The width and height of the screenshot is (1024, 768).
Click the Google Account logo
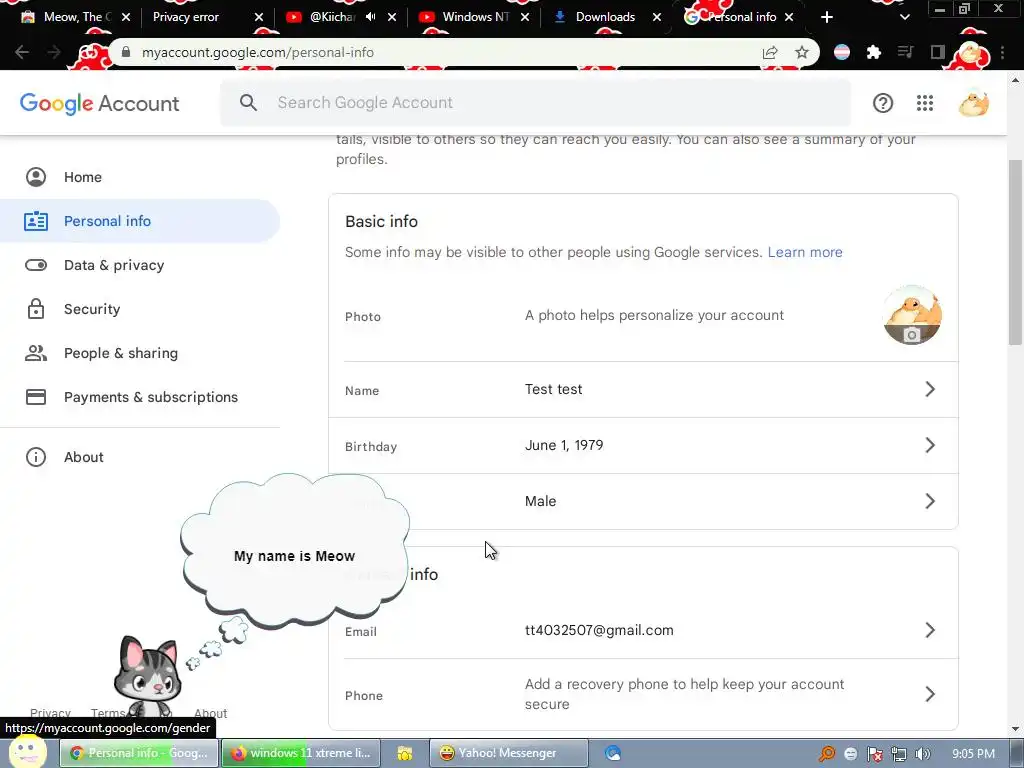pyautogui.click(x=99, y=103)
